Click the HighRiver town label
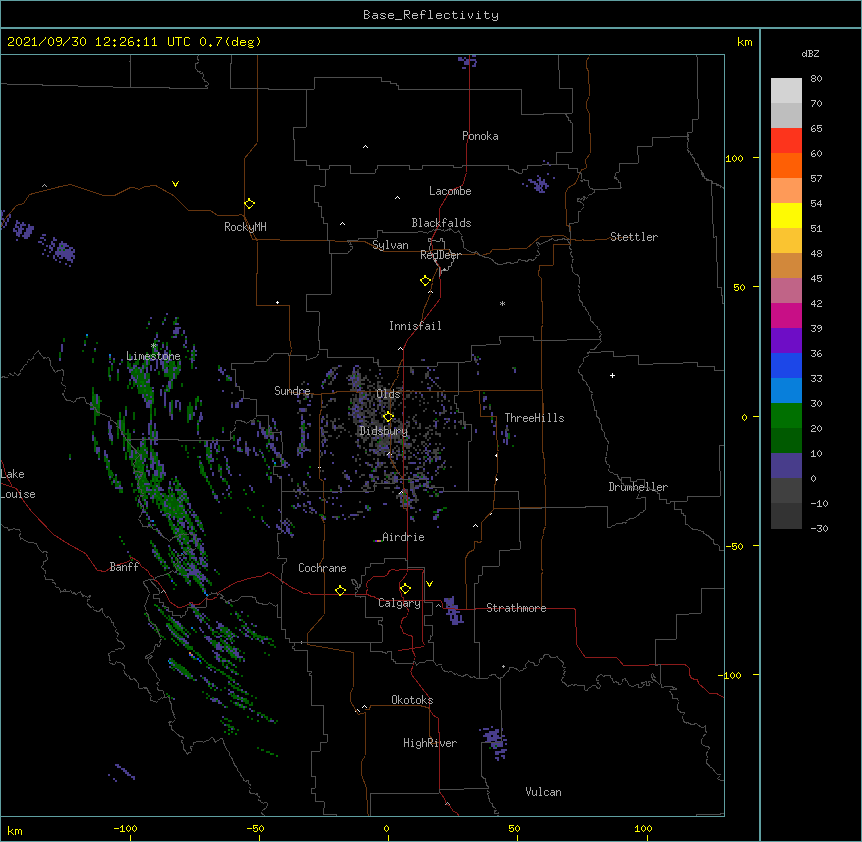The height and width of the screenshot is (842, 862). [x=430, y=743]
